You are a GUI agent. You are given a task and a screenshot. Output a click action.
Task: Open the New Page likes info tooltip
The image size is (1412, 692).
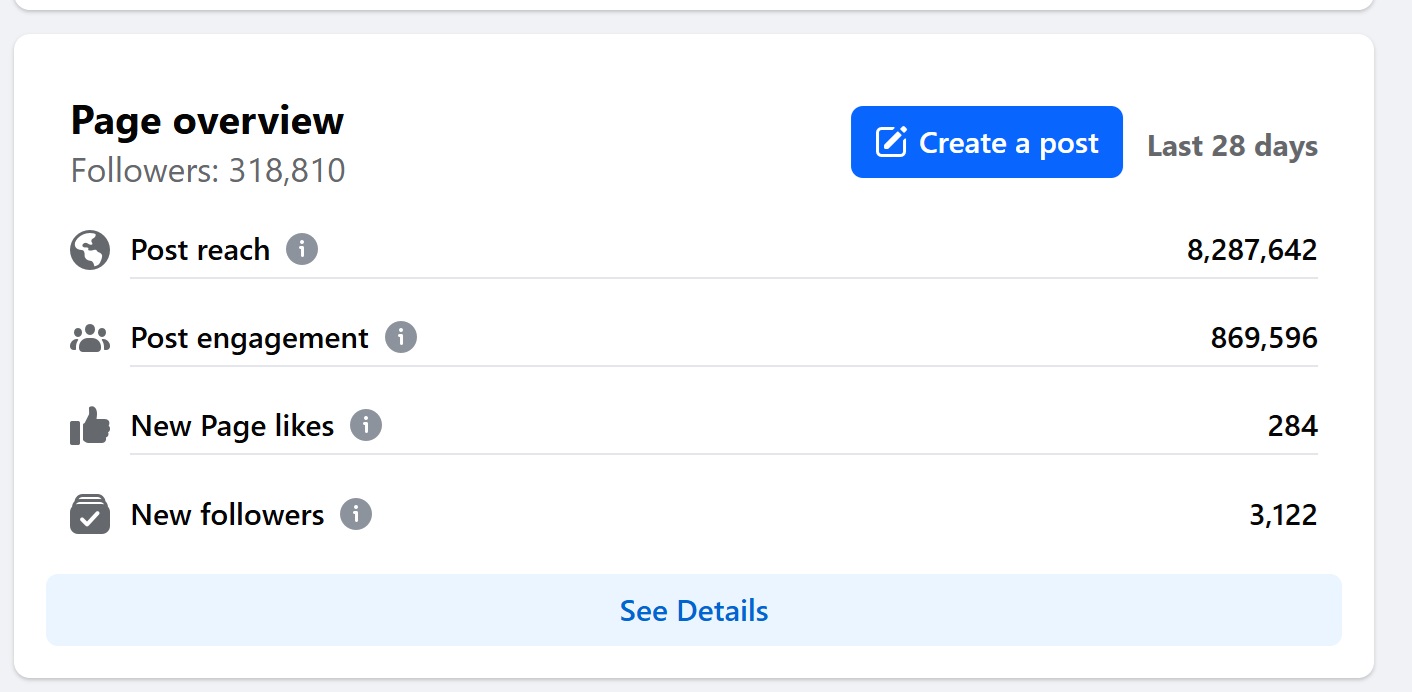click(x=367, y=426)
